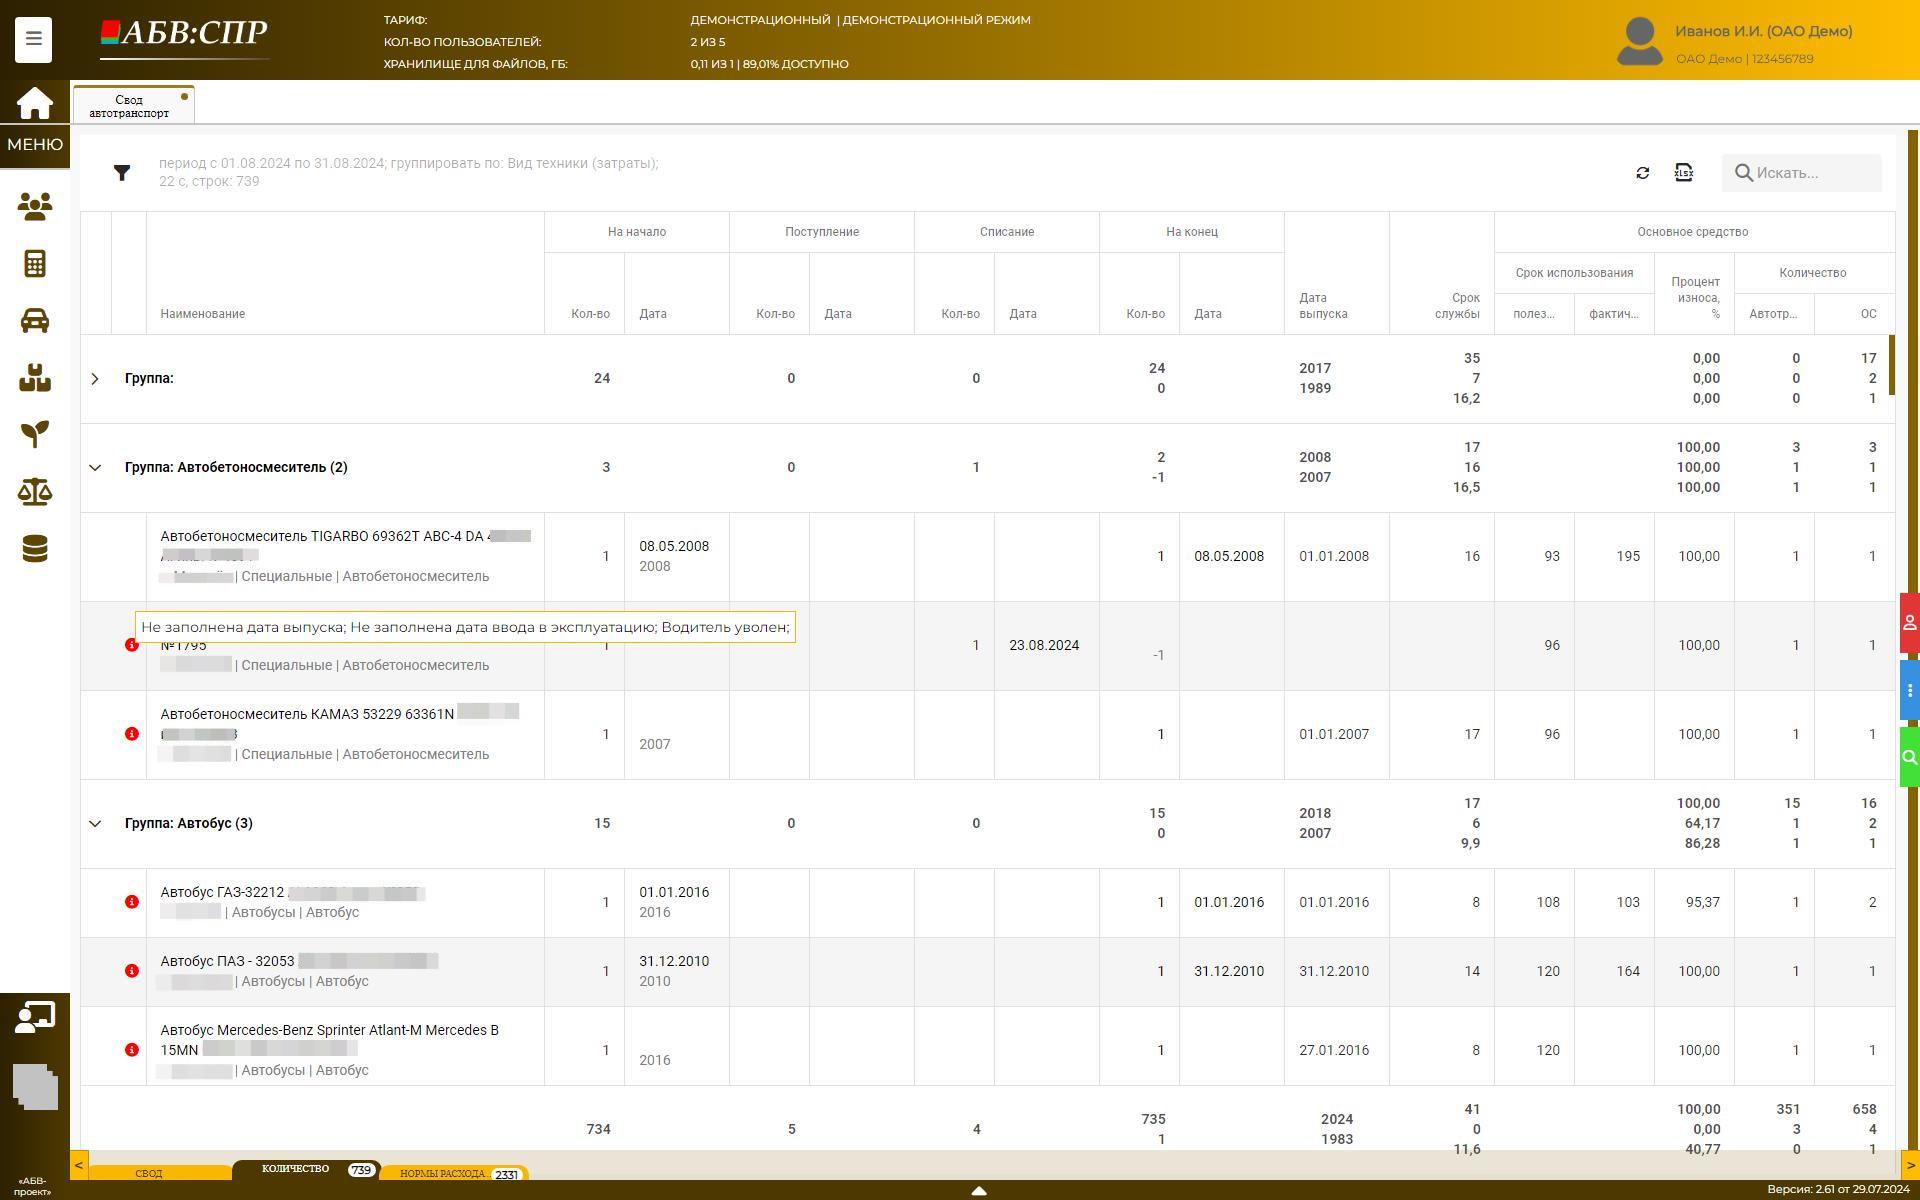Screen dimensions: 1920x1200
Task: Click the vertical table scrollbar thumb
Action: click(1891, 365)
